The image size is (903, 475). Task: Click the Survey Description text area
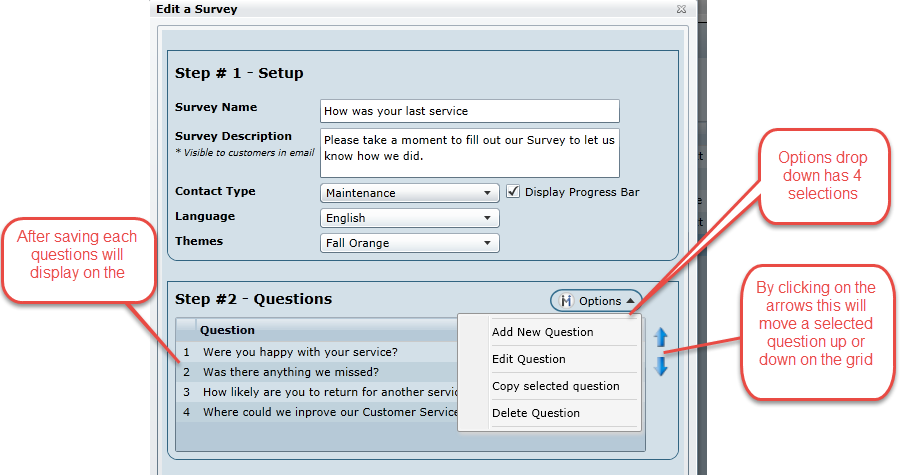tap(469, 151)
